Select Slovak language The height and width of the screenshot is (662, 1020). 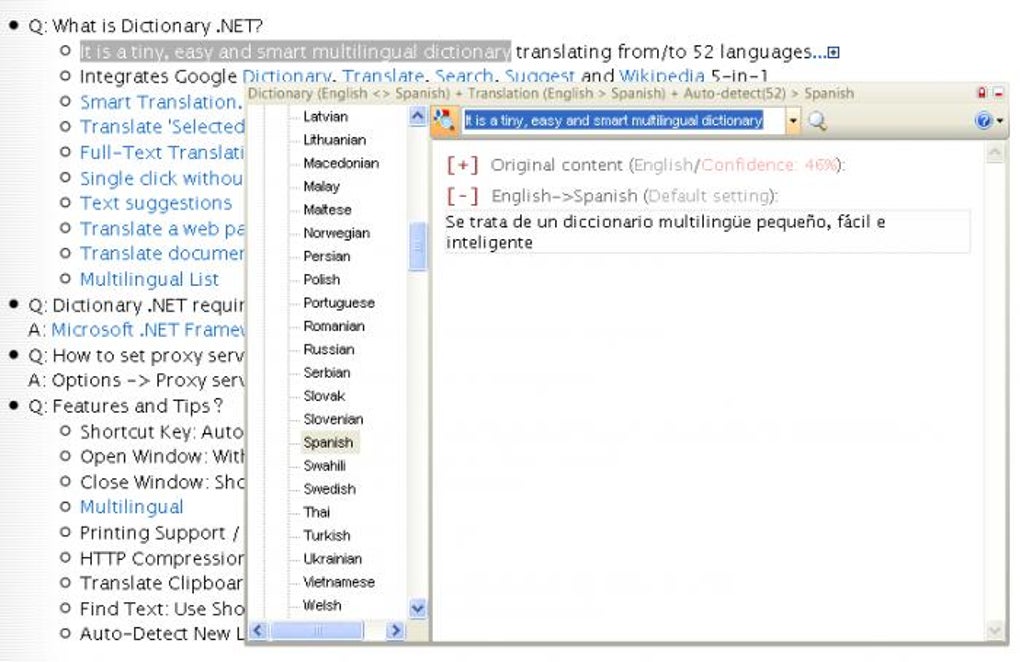tap(324, 396)
